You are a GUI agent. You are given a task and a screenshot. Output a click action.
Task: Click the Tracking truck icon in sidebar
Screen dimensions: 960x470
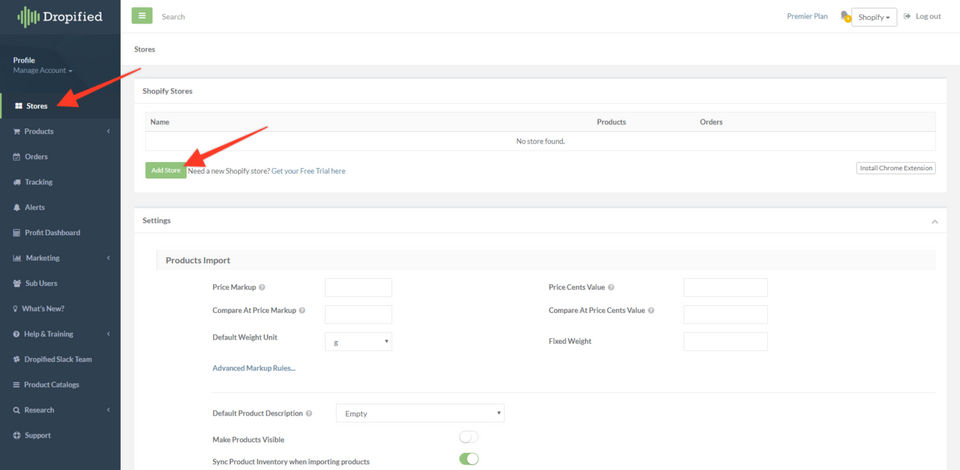coord(17,182)
